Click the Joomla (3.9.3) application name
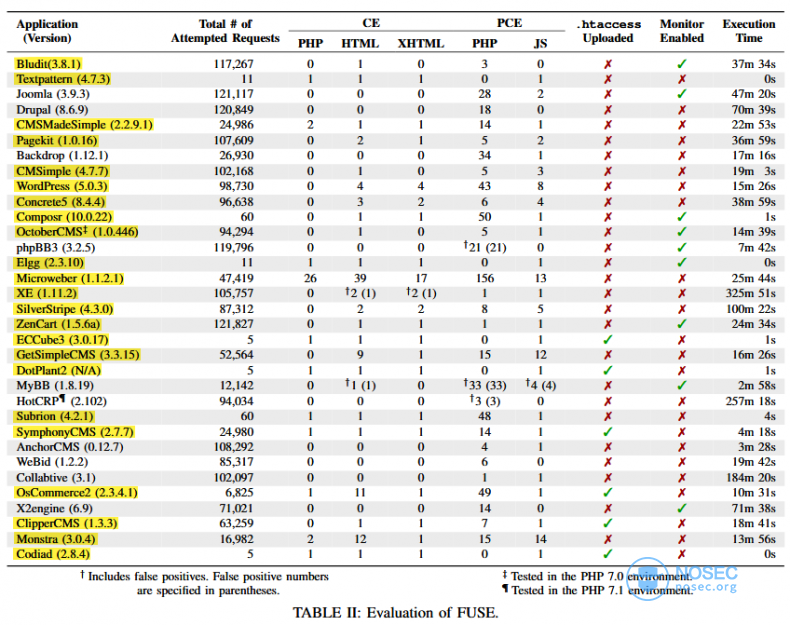 point(52,94)
